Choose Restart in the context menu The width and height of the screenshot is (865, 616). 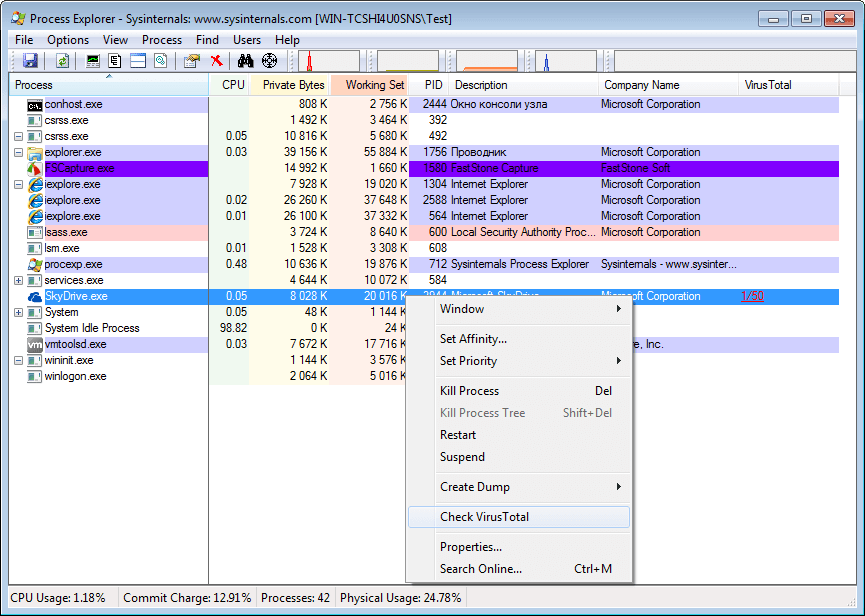[519, 435]
